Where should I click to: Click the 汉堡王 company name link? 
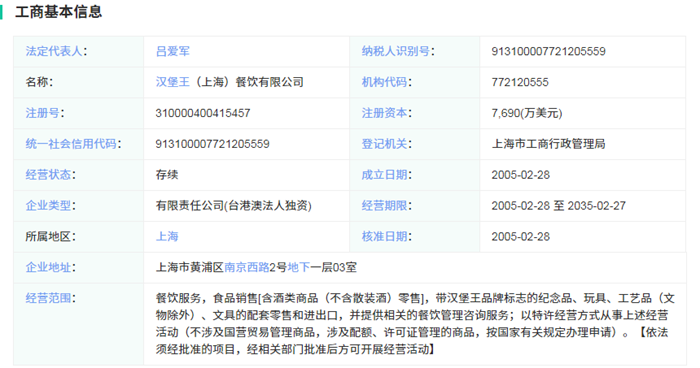click(173, 82)
